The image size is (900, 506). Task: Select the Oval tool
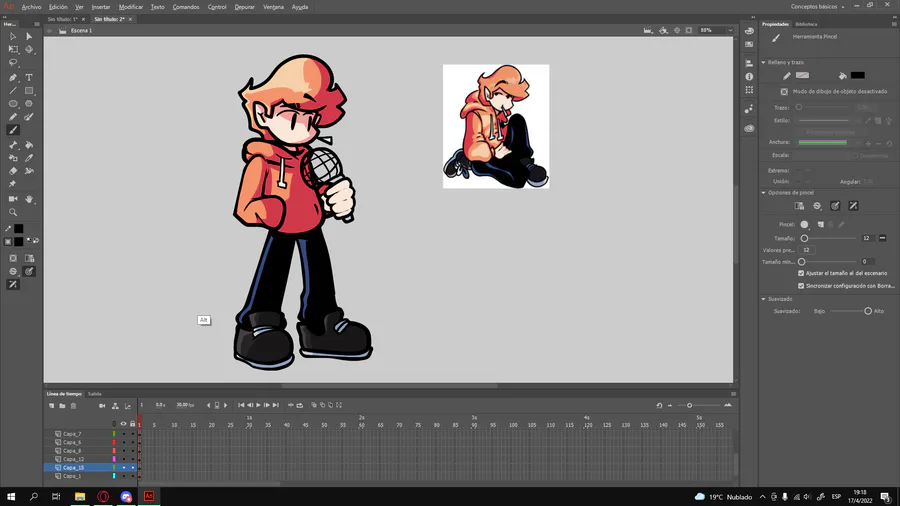click(x=13, y=104)
